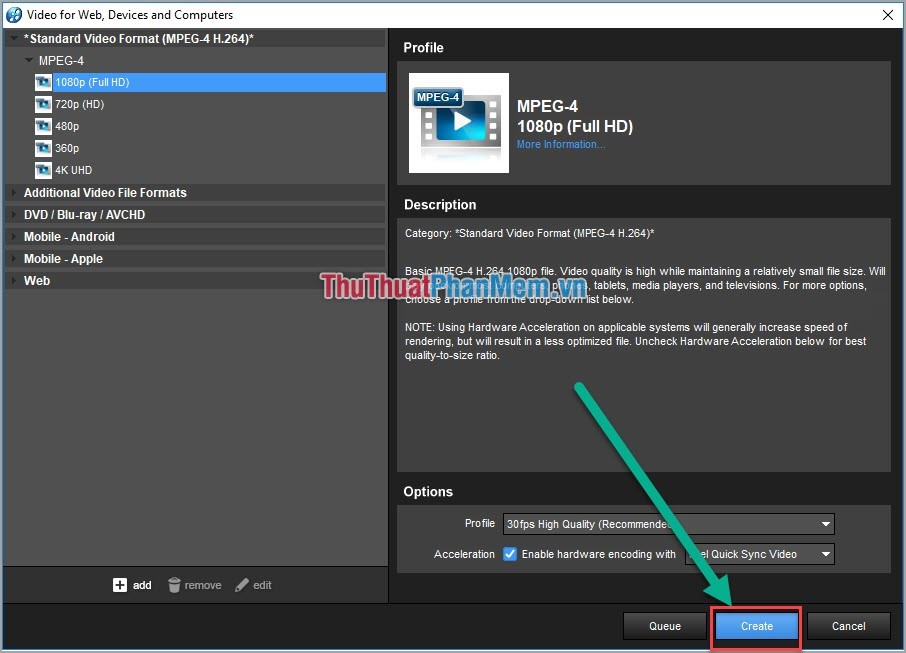This screenshot has height=653, width=906.
Task: Click the application icon in the title bar
Action: [12, 14]
